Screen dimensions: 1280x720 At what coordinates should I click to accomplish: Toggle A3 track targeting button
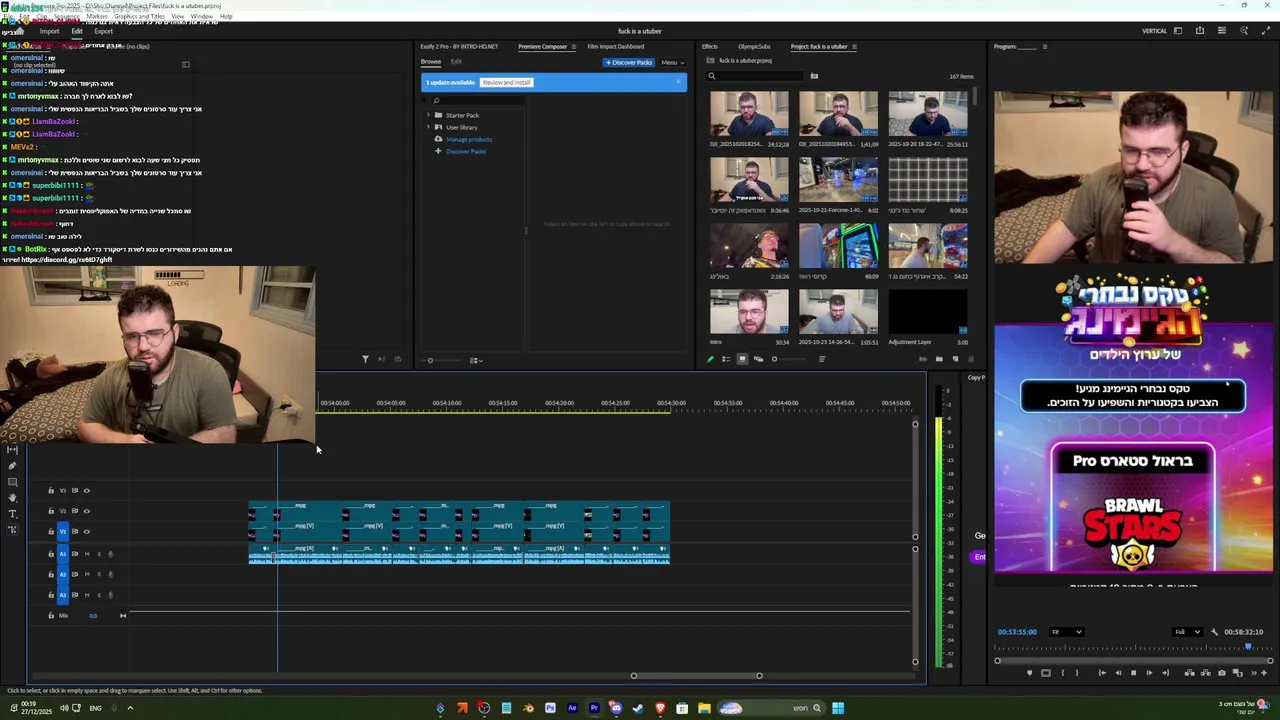(x=62, y=595)
